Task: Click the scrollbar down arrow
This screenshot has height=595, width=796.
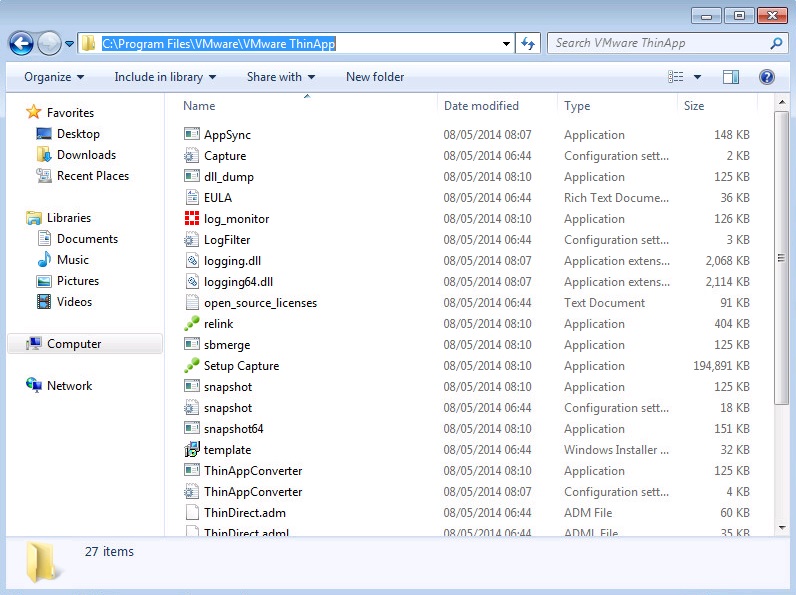Action: point(782,527)
